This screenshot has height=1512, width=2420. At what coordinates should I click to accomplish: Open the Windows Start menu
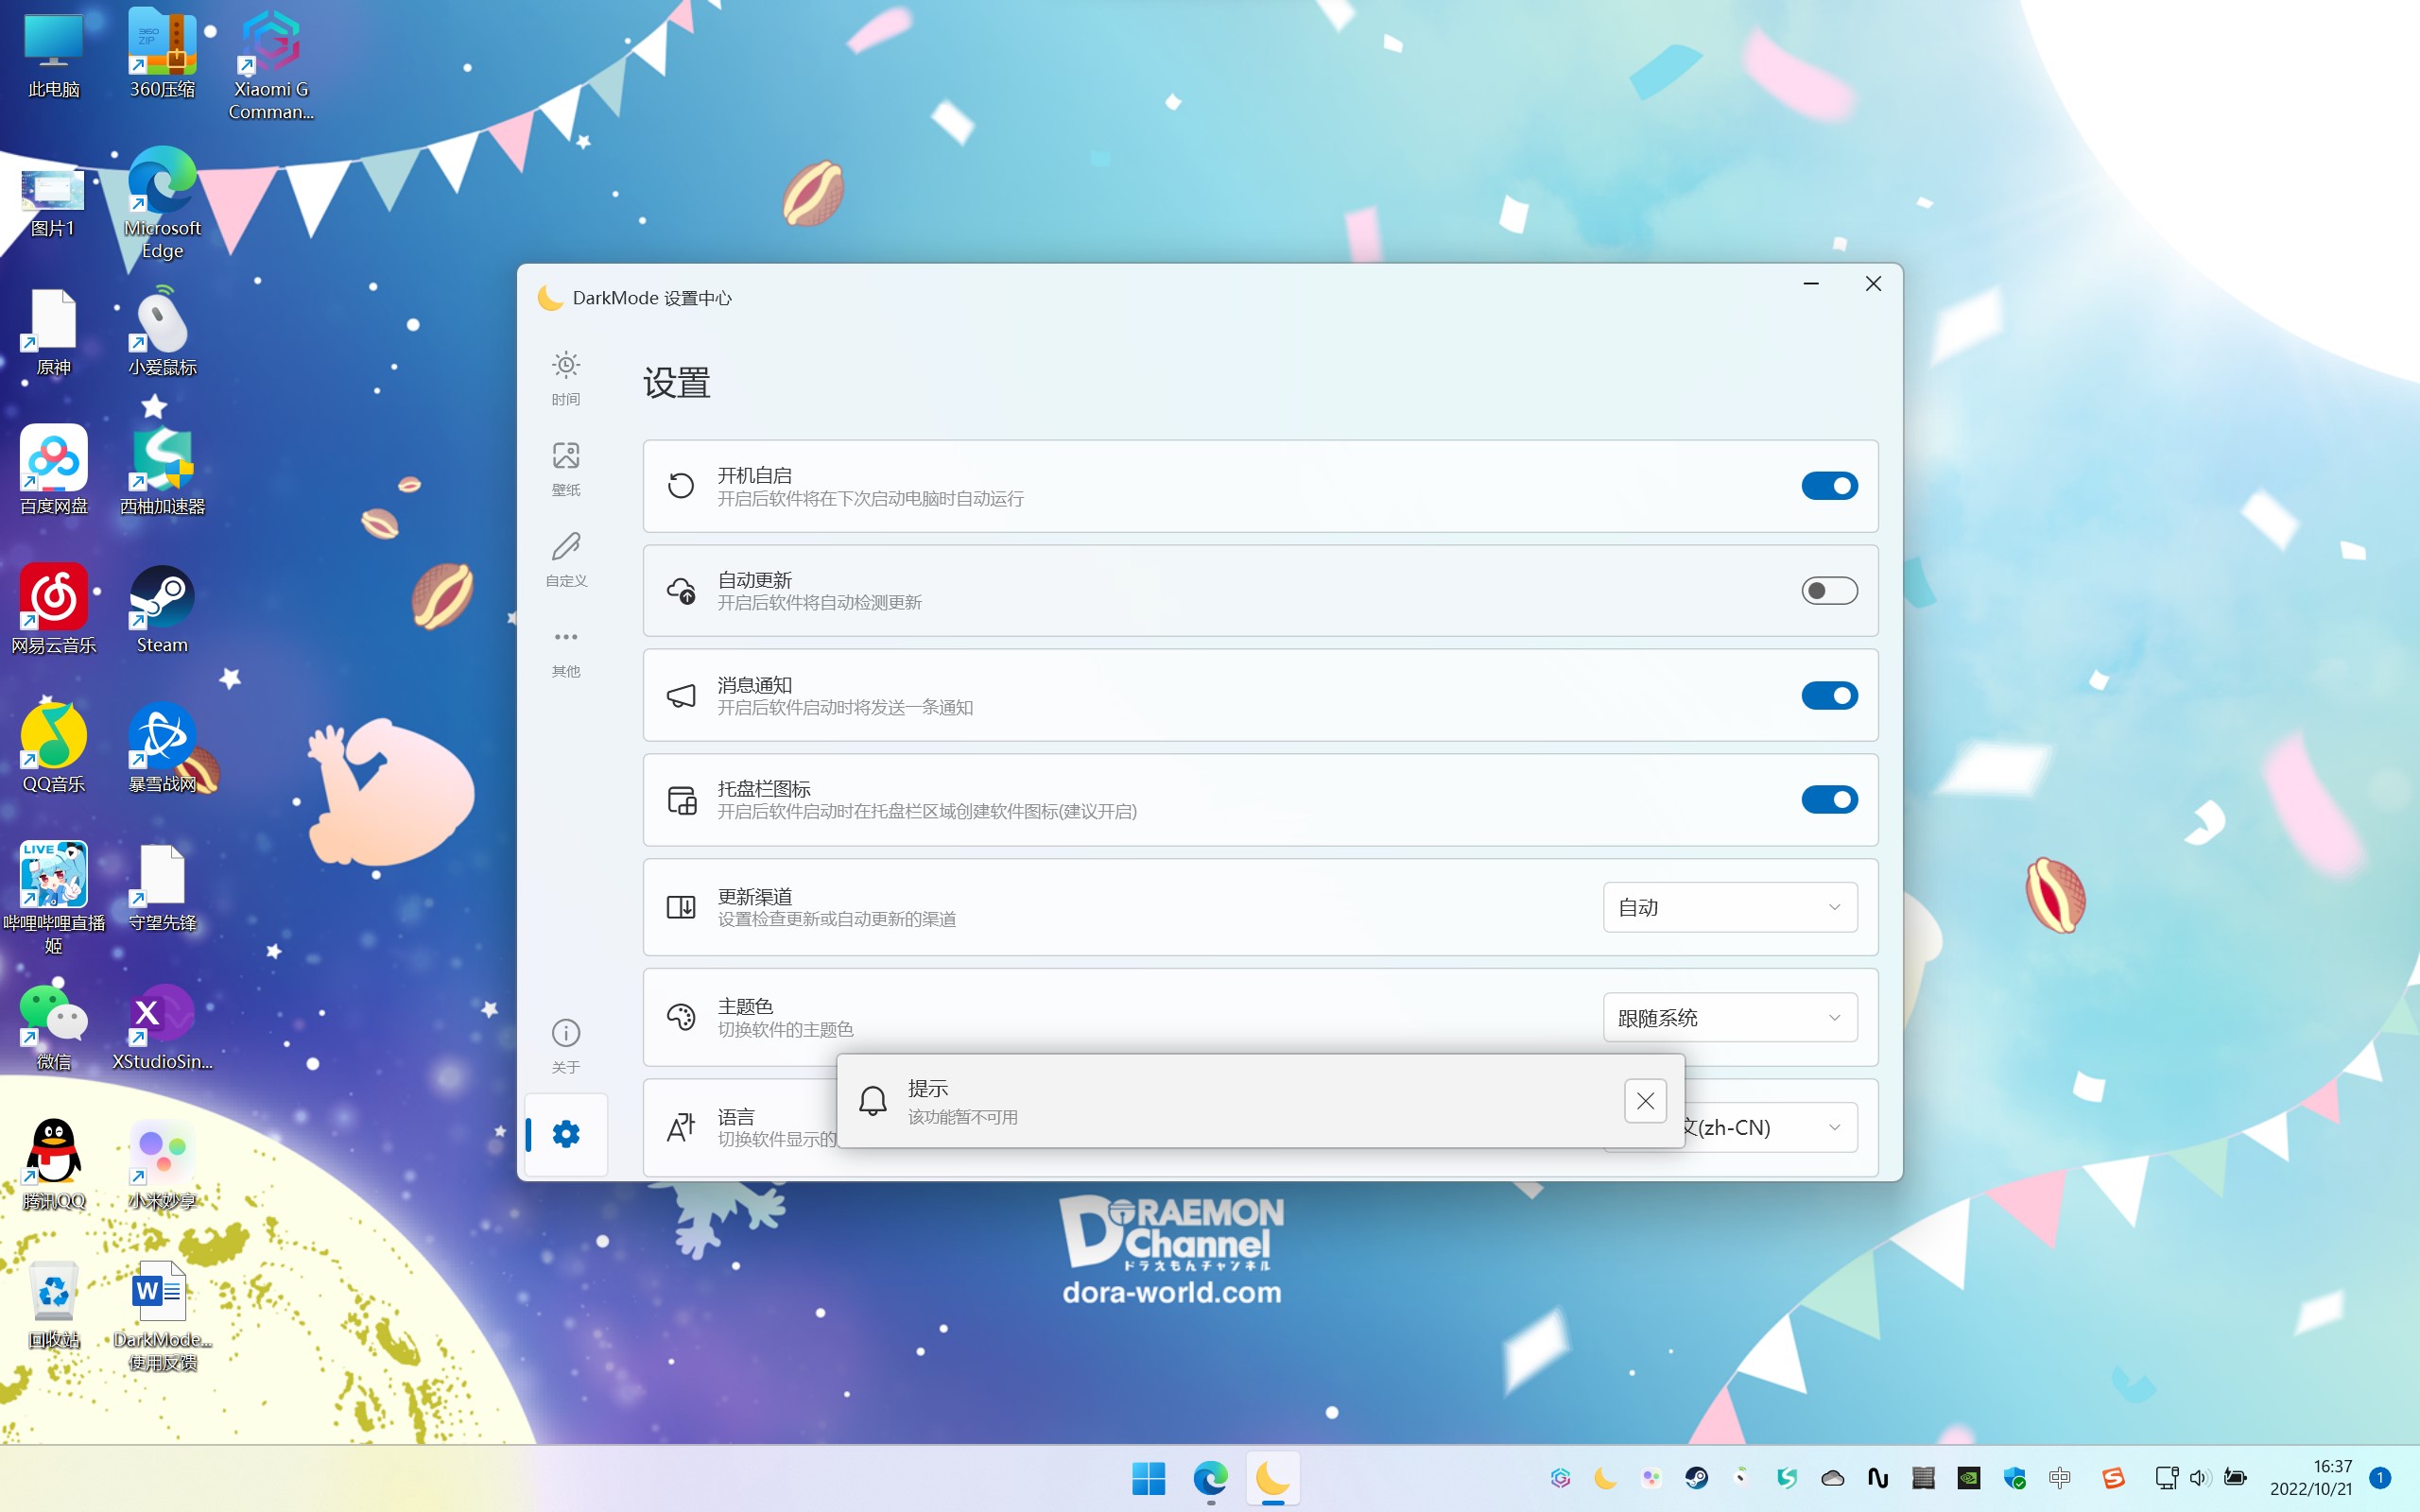coord(1148,1478)
